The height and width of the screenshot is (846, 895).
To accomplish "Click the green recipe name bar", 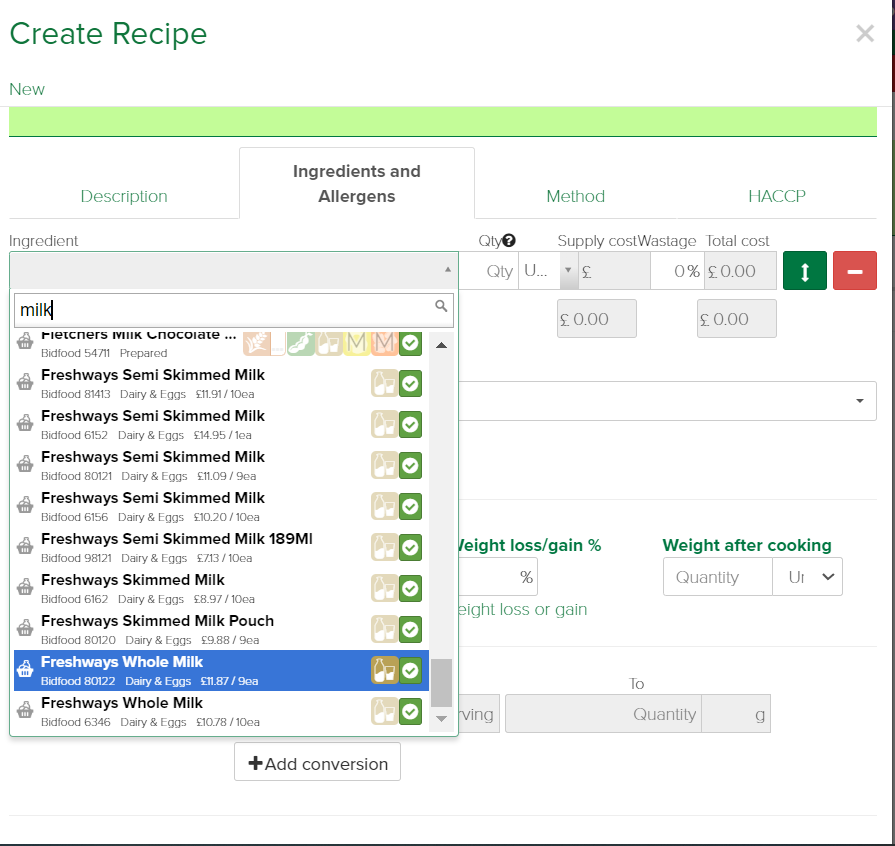I will click(443, 122).
